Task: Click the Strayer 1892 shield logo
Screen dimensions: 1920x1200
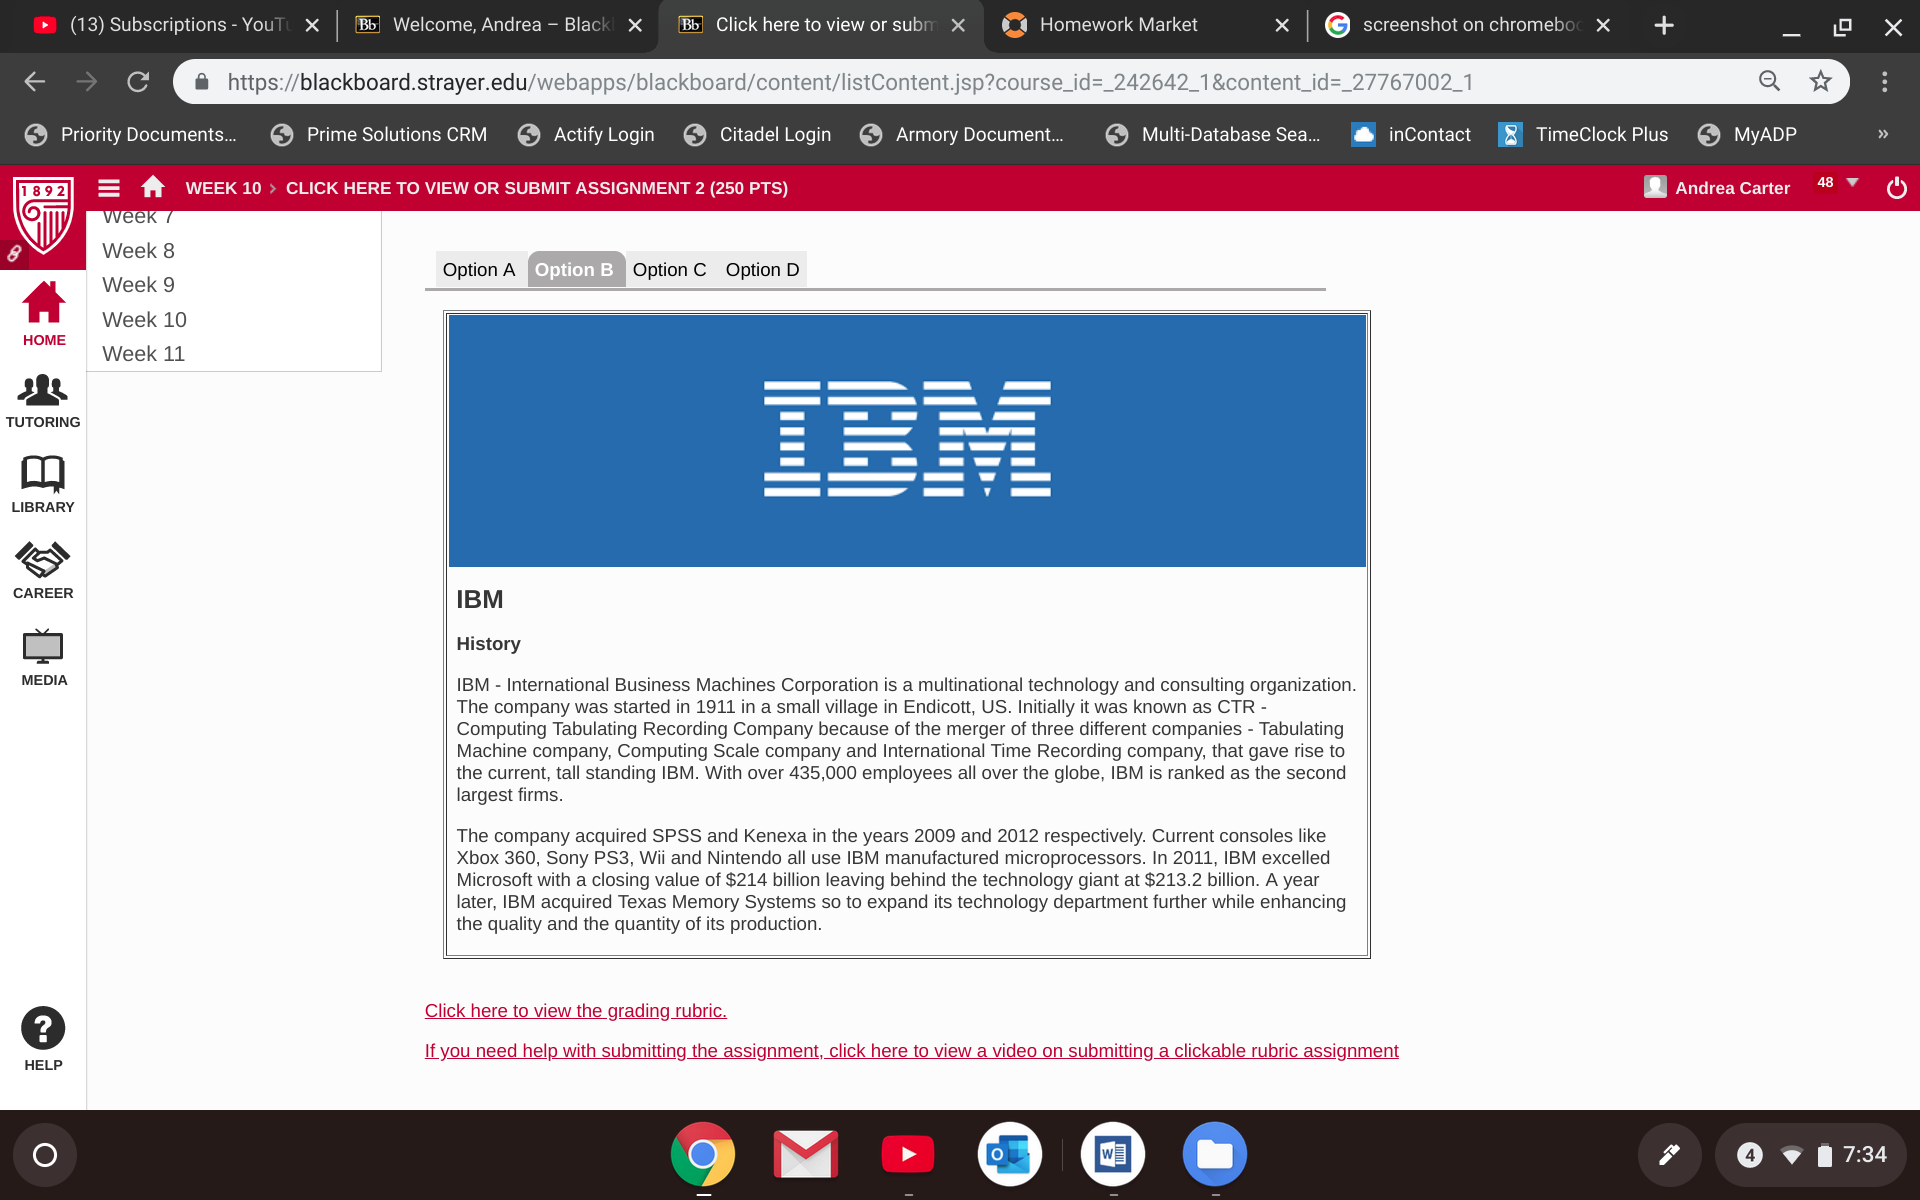Action: pyautogui.click(x=43, y=216)
